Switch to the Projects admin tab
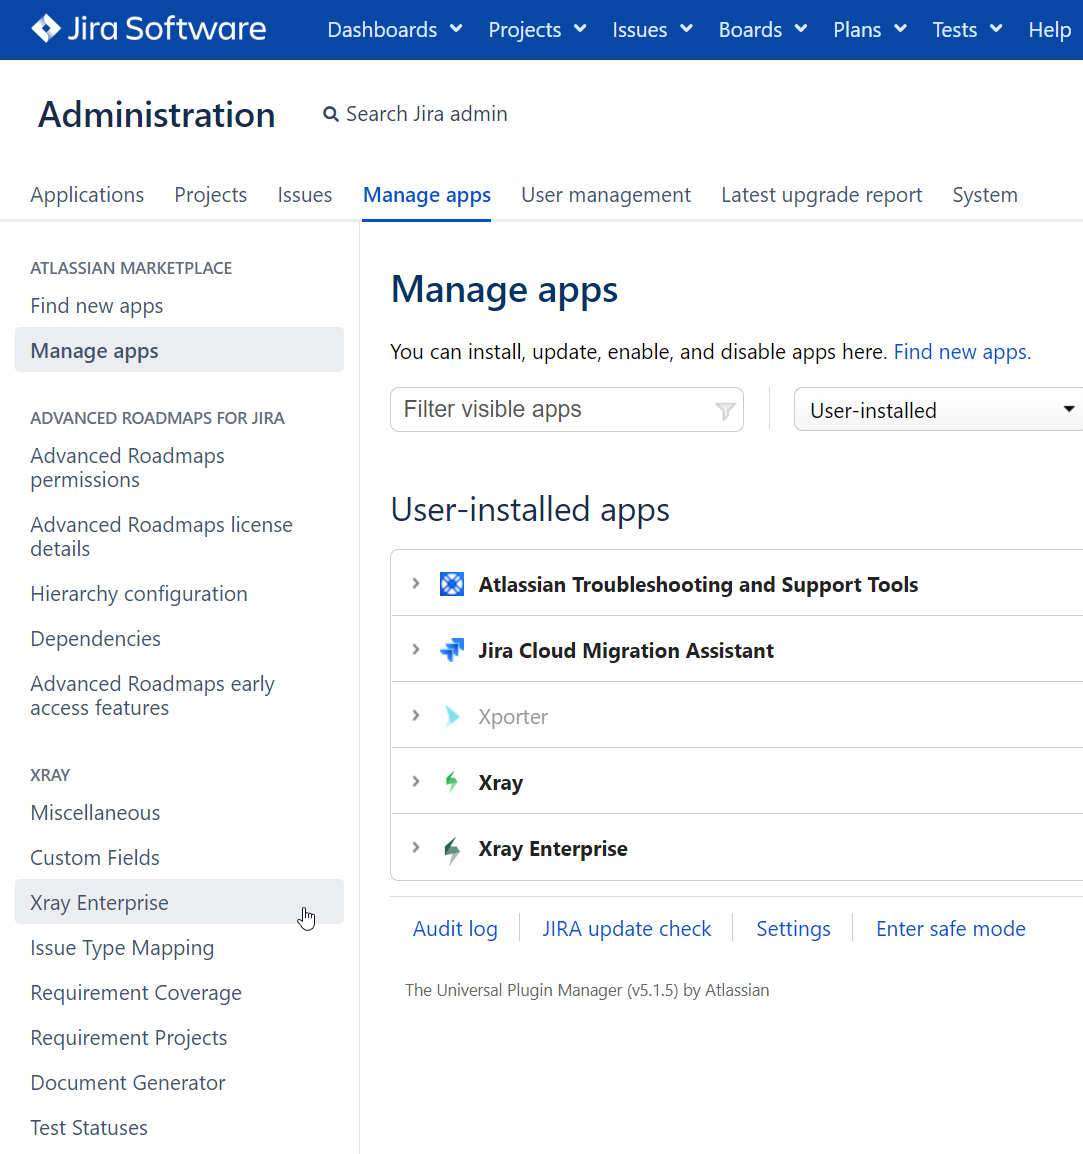This screenshot has width=1083, height=1154. pos(210,195)
